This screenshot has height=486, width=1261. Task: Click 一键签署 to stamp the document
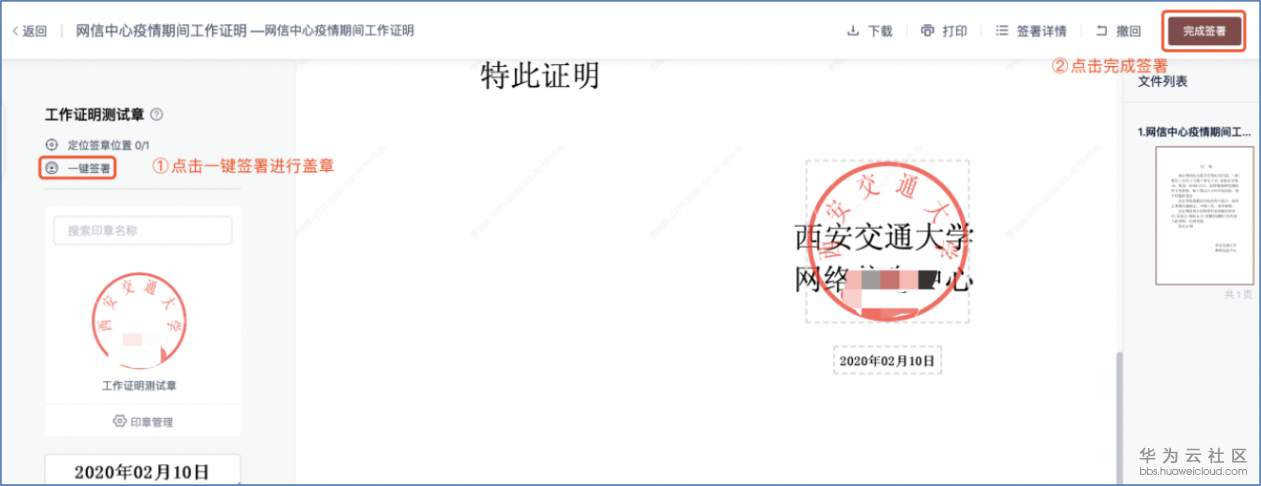click(x=78, y=168)
